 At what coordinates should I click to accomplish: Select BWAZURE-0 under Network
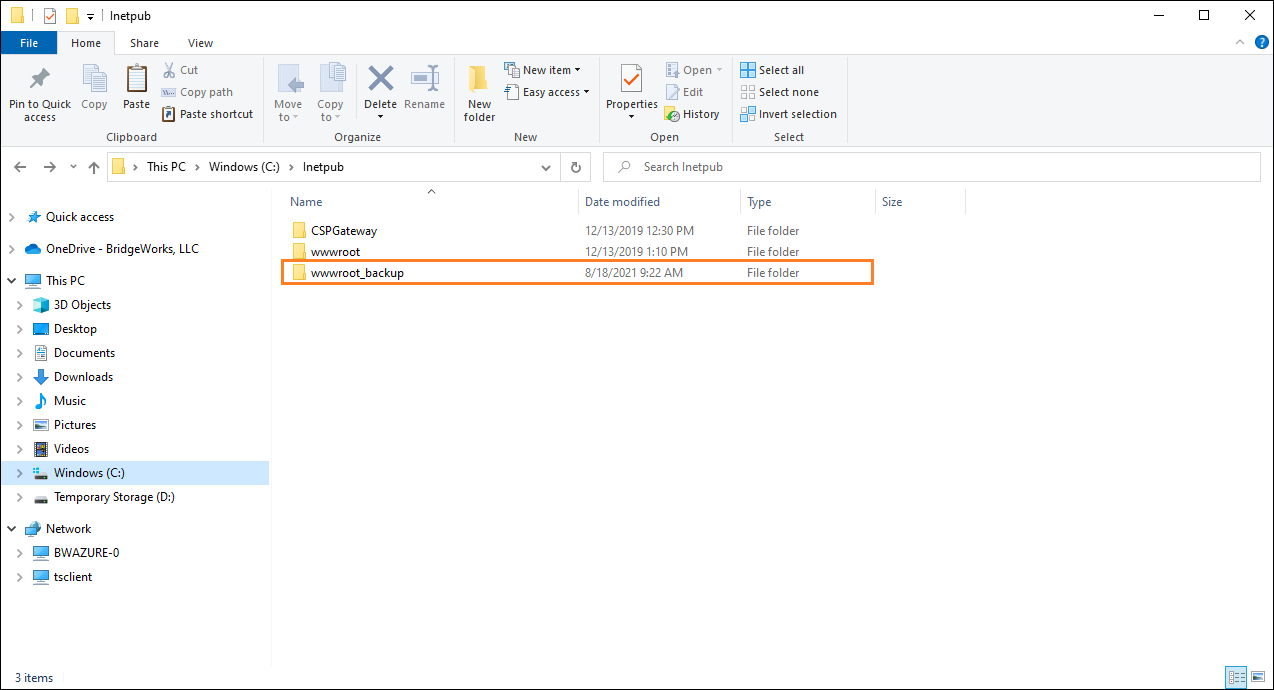[x=86, y=553]
